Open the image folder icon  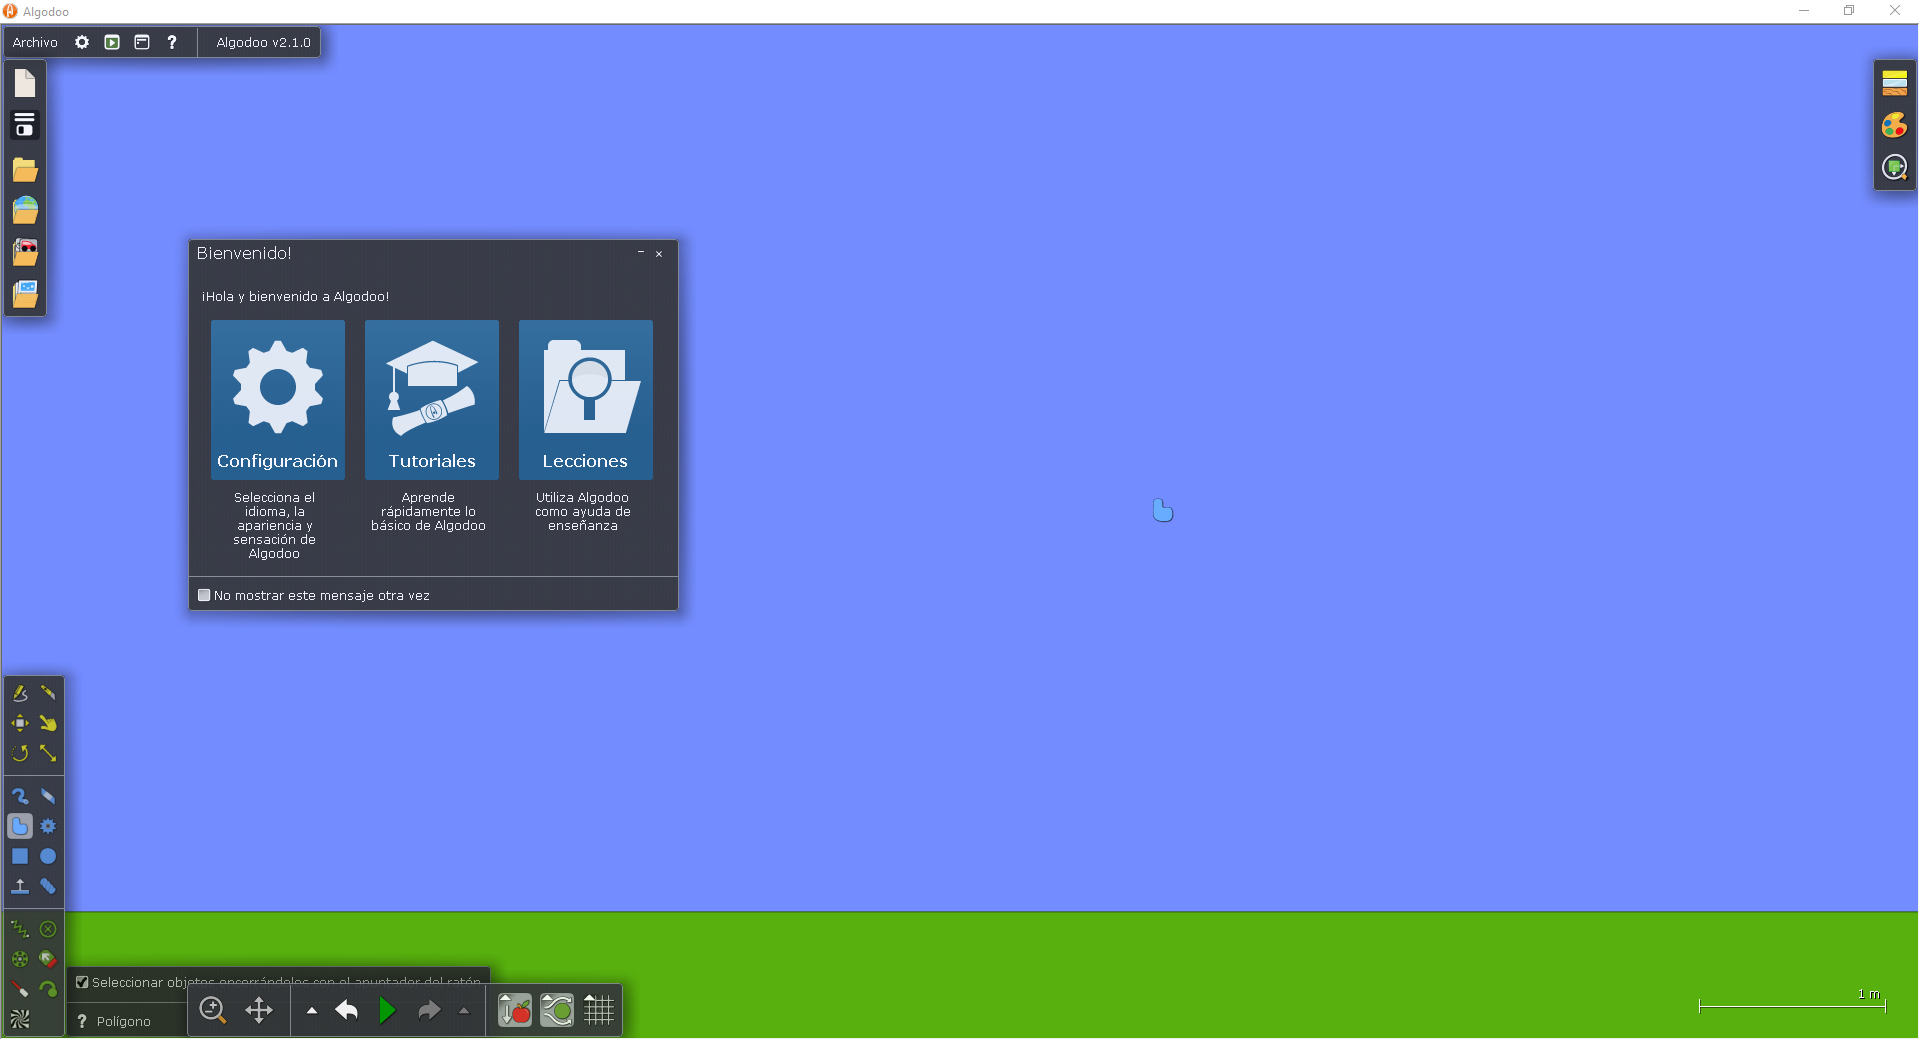(25, 294)
